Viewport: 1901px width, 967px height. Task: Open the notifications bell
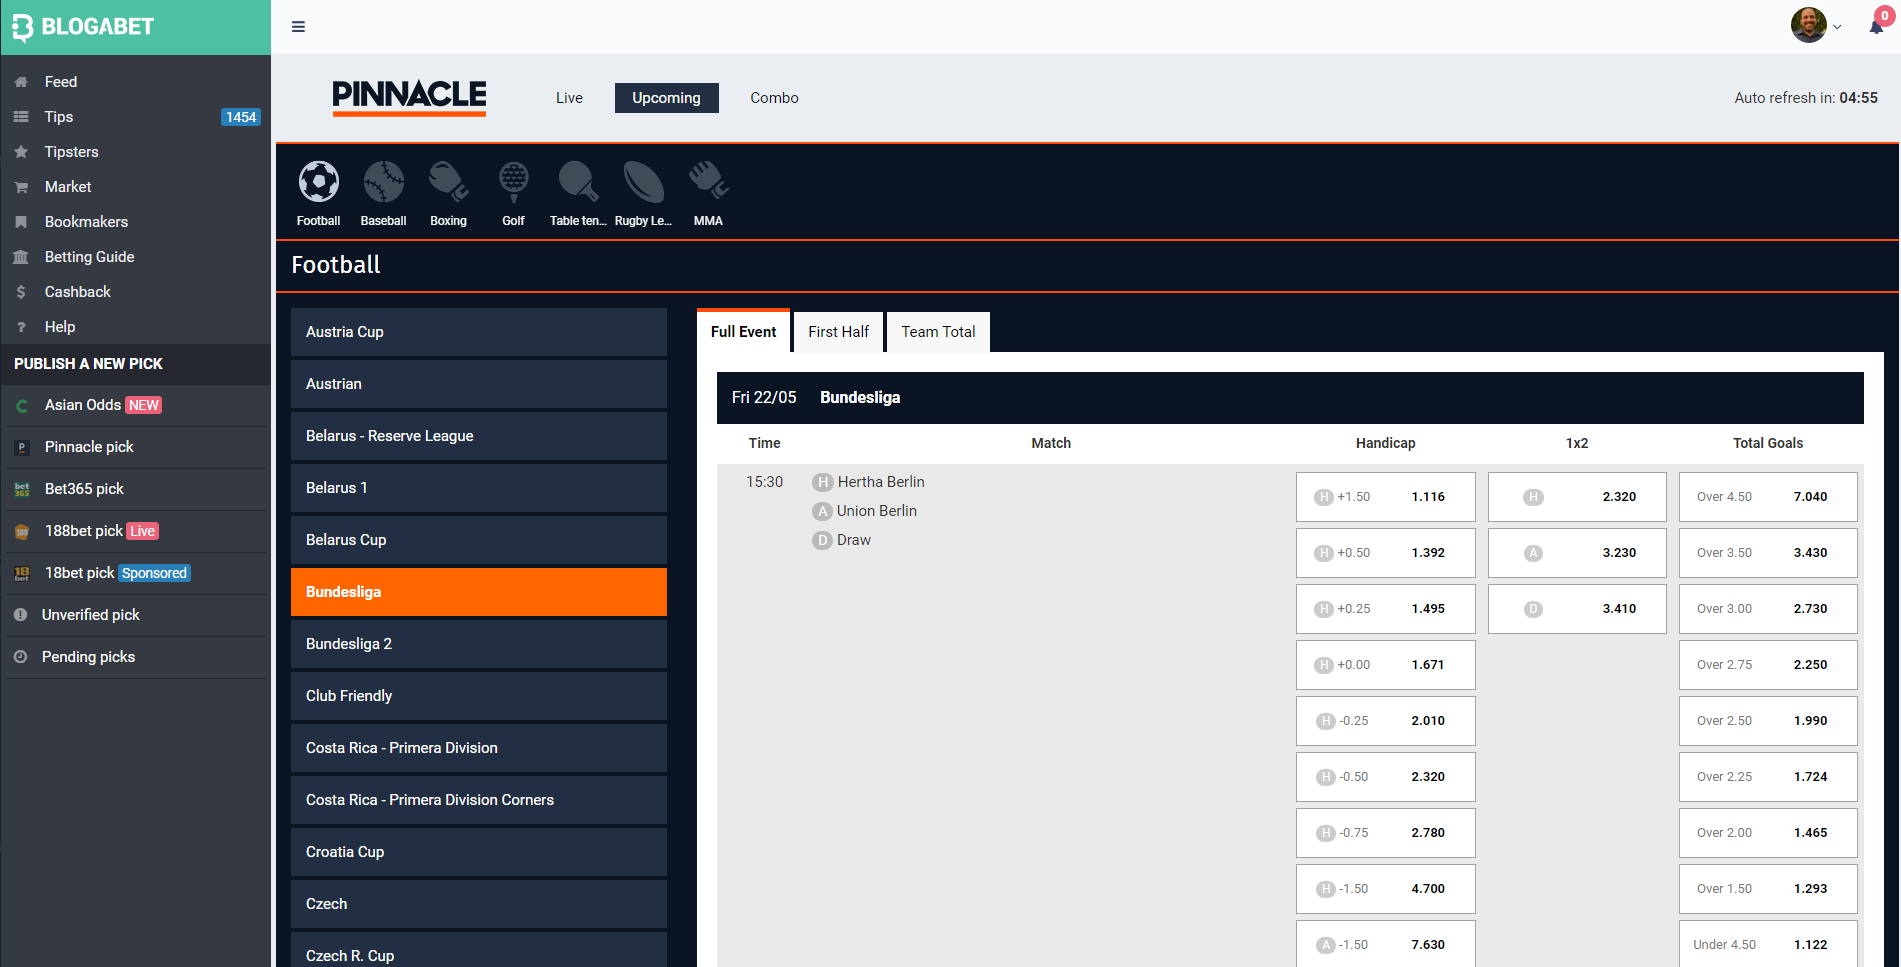[x=1877, y=26]
